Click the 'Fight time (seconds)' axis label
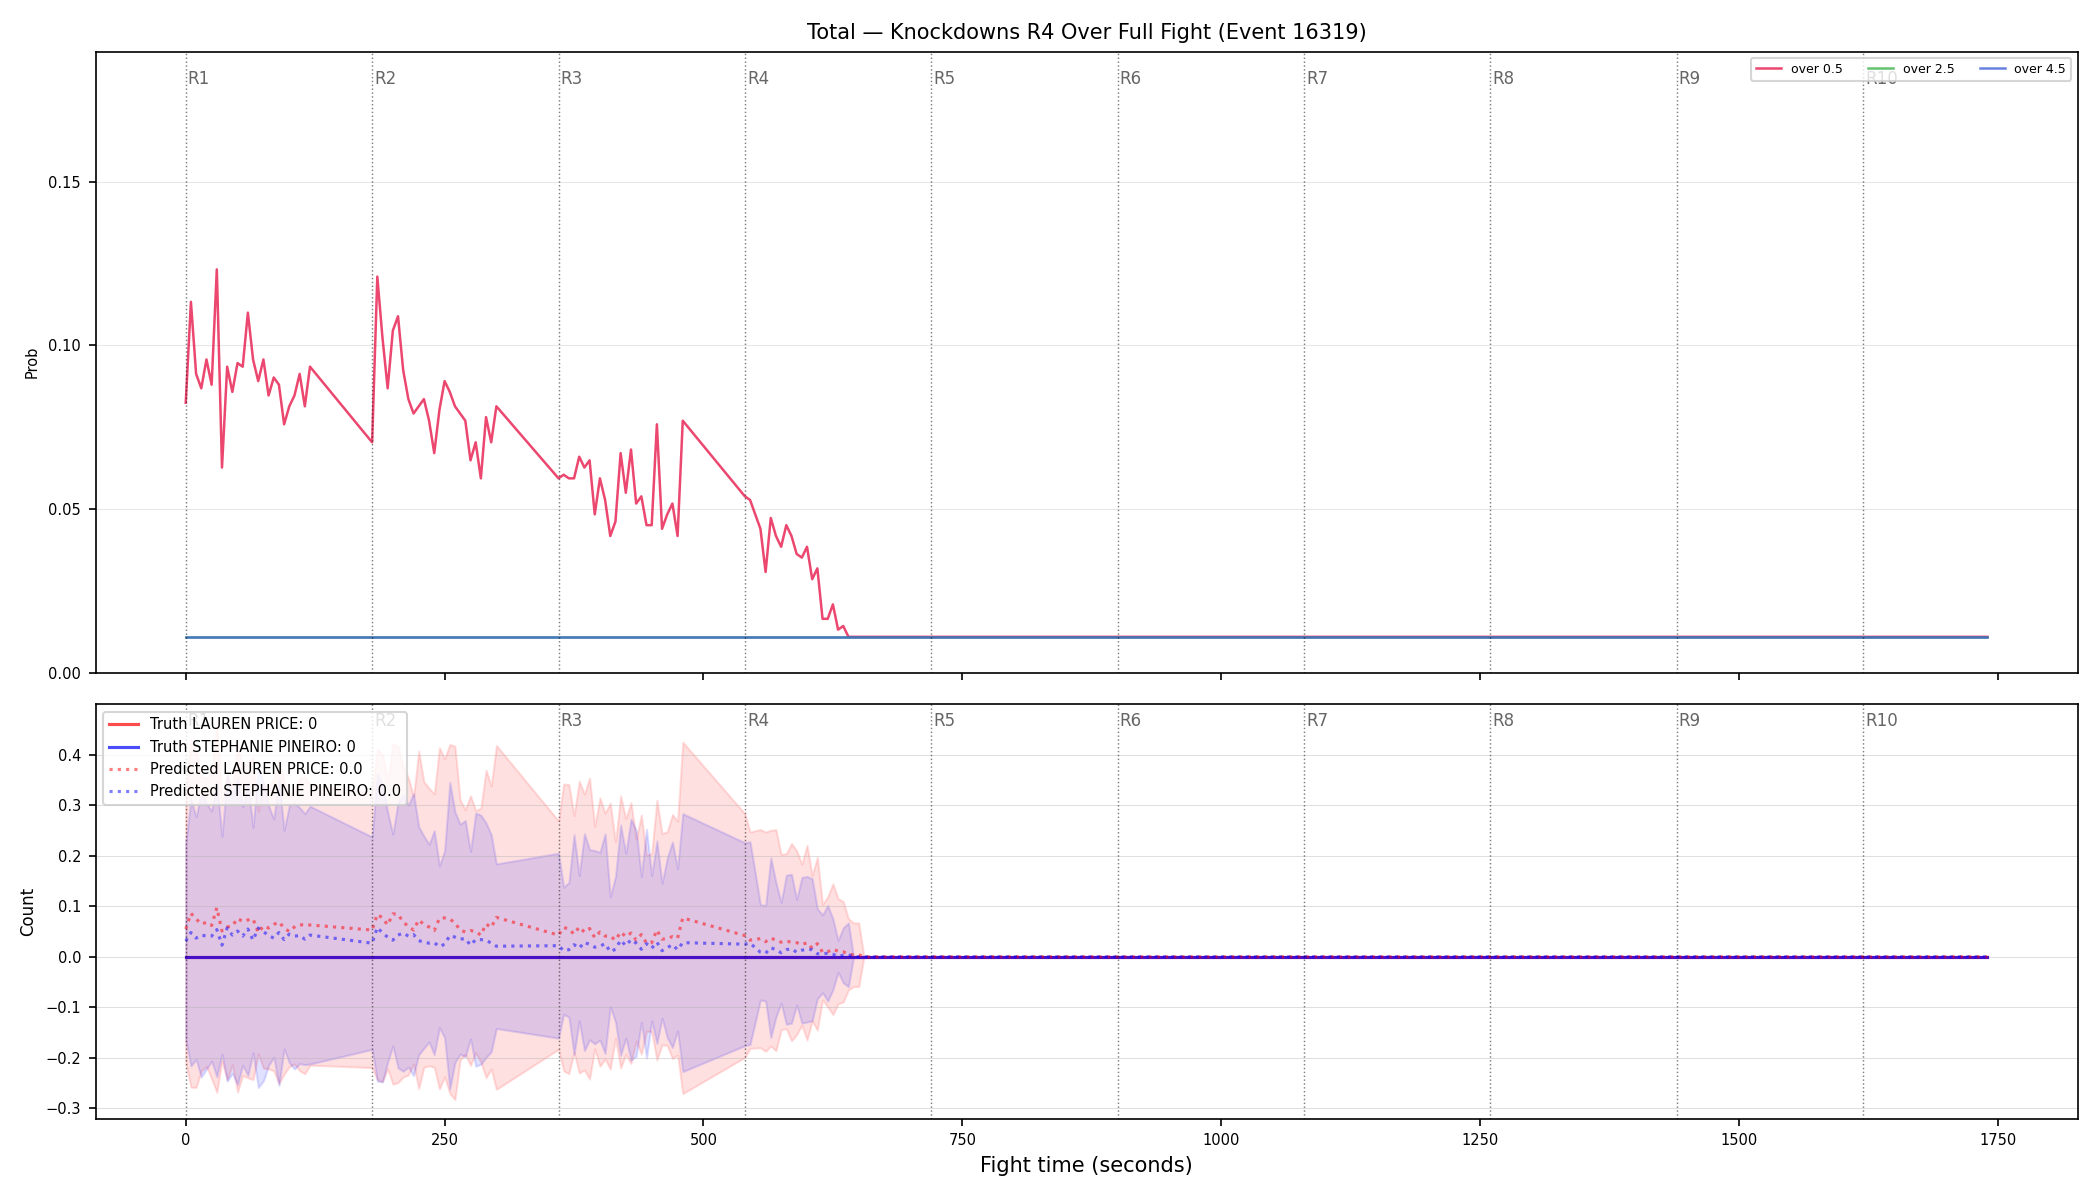The image size is (2100, 1200). click(1086, 1165)
